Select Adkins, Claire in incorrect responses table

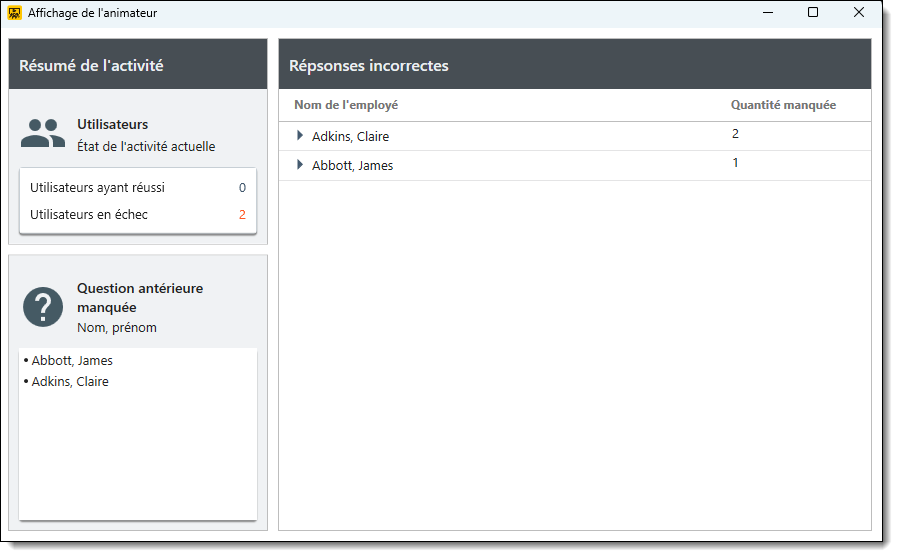350,136
